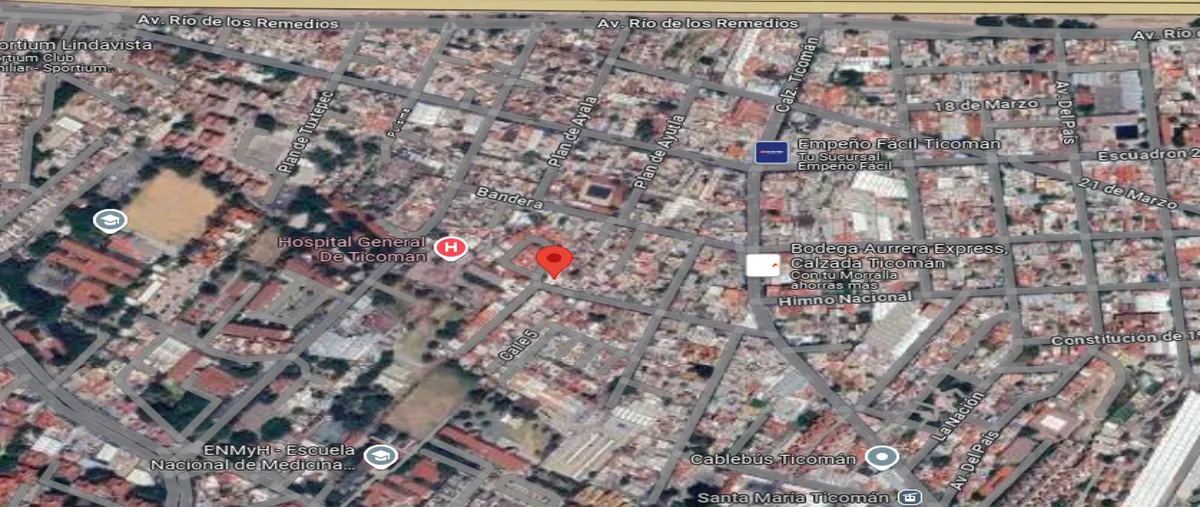The height and width of the screenshot is (507, 1200).
Task: Click the ENMyH - Escuela Nacional de Medicina label
Action: (x=253, y=458)
